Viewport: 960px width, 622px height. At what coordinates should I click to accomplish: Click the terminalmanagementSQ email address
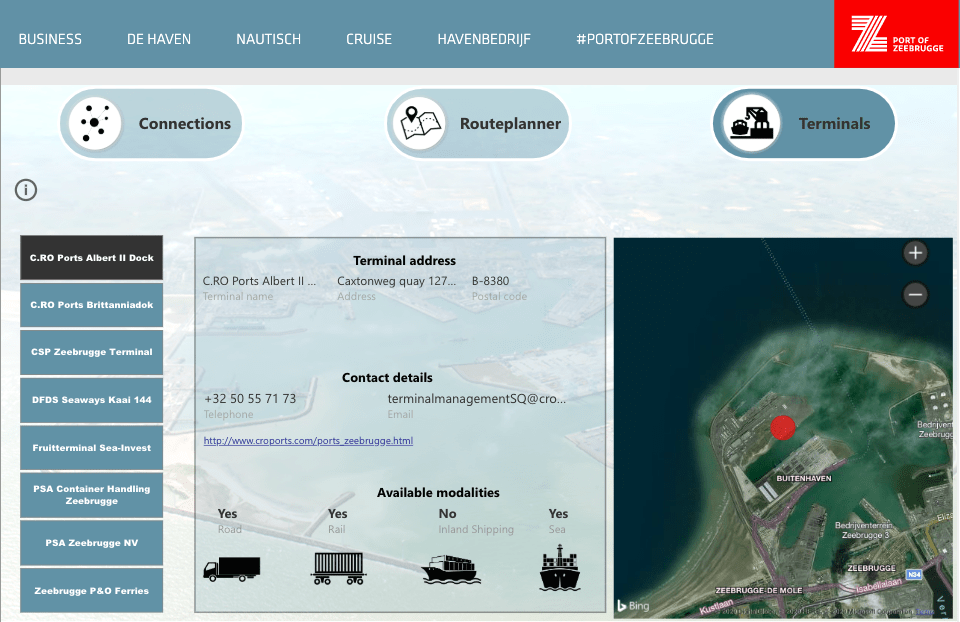pyautogui.click(x=477, y=399)
